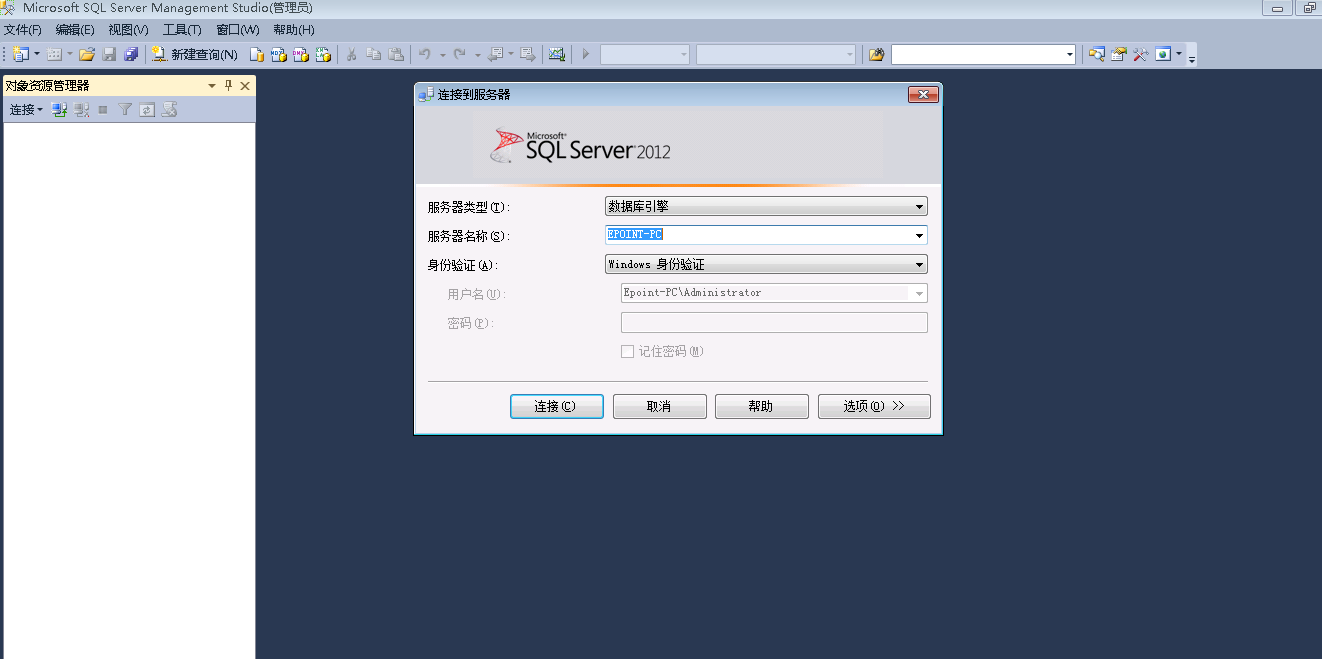Open the 连接 dropdown in Object Explorer
The width and height of the screenshot is (1322, 659).
pos(26,110)
